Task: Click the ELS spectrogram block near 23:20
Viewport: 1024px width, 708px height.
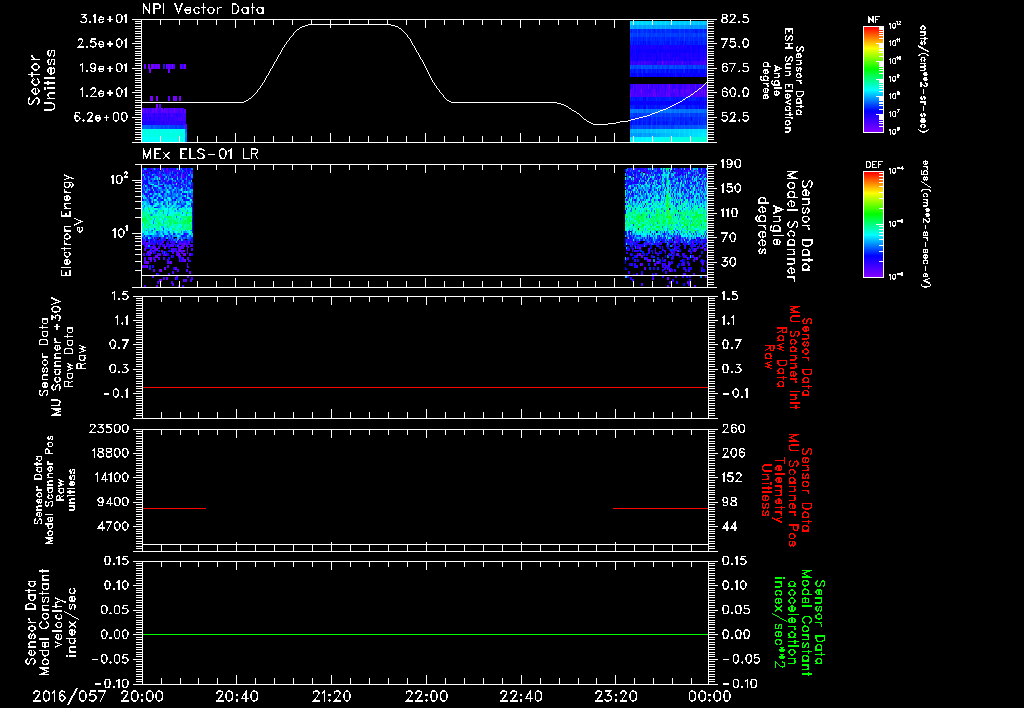Action: click(666, 227)
